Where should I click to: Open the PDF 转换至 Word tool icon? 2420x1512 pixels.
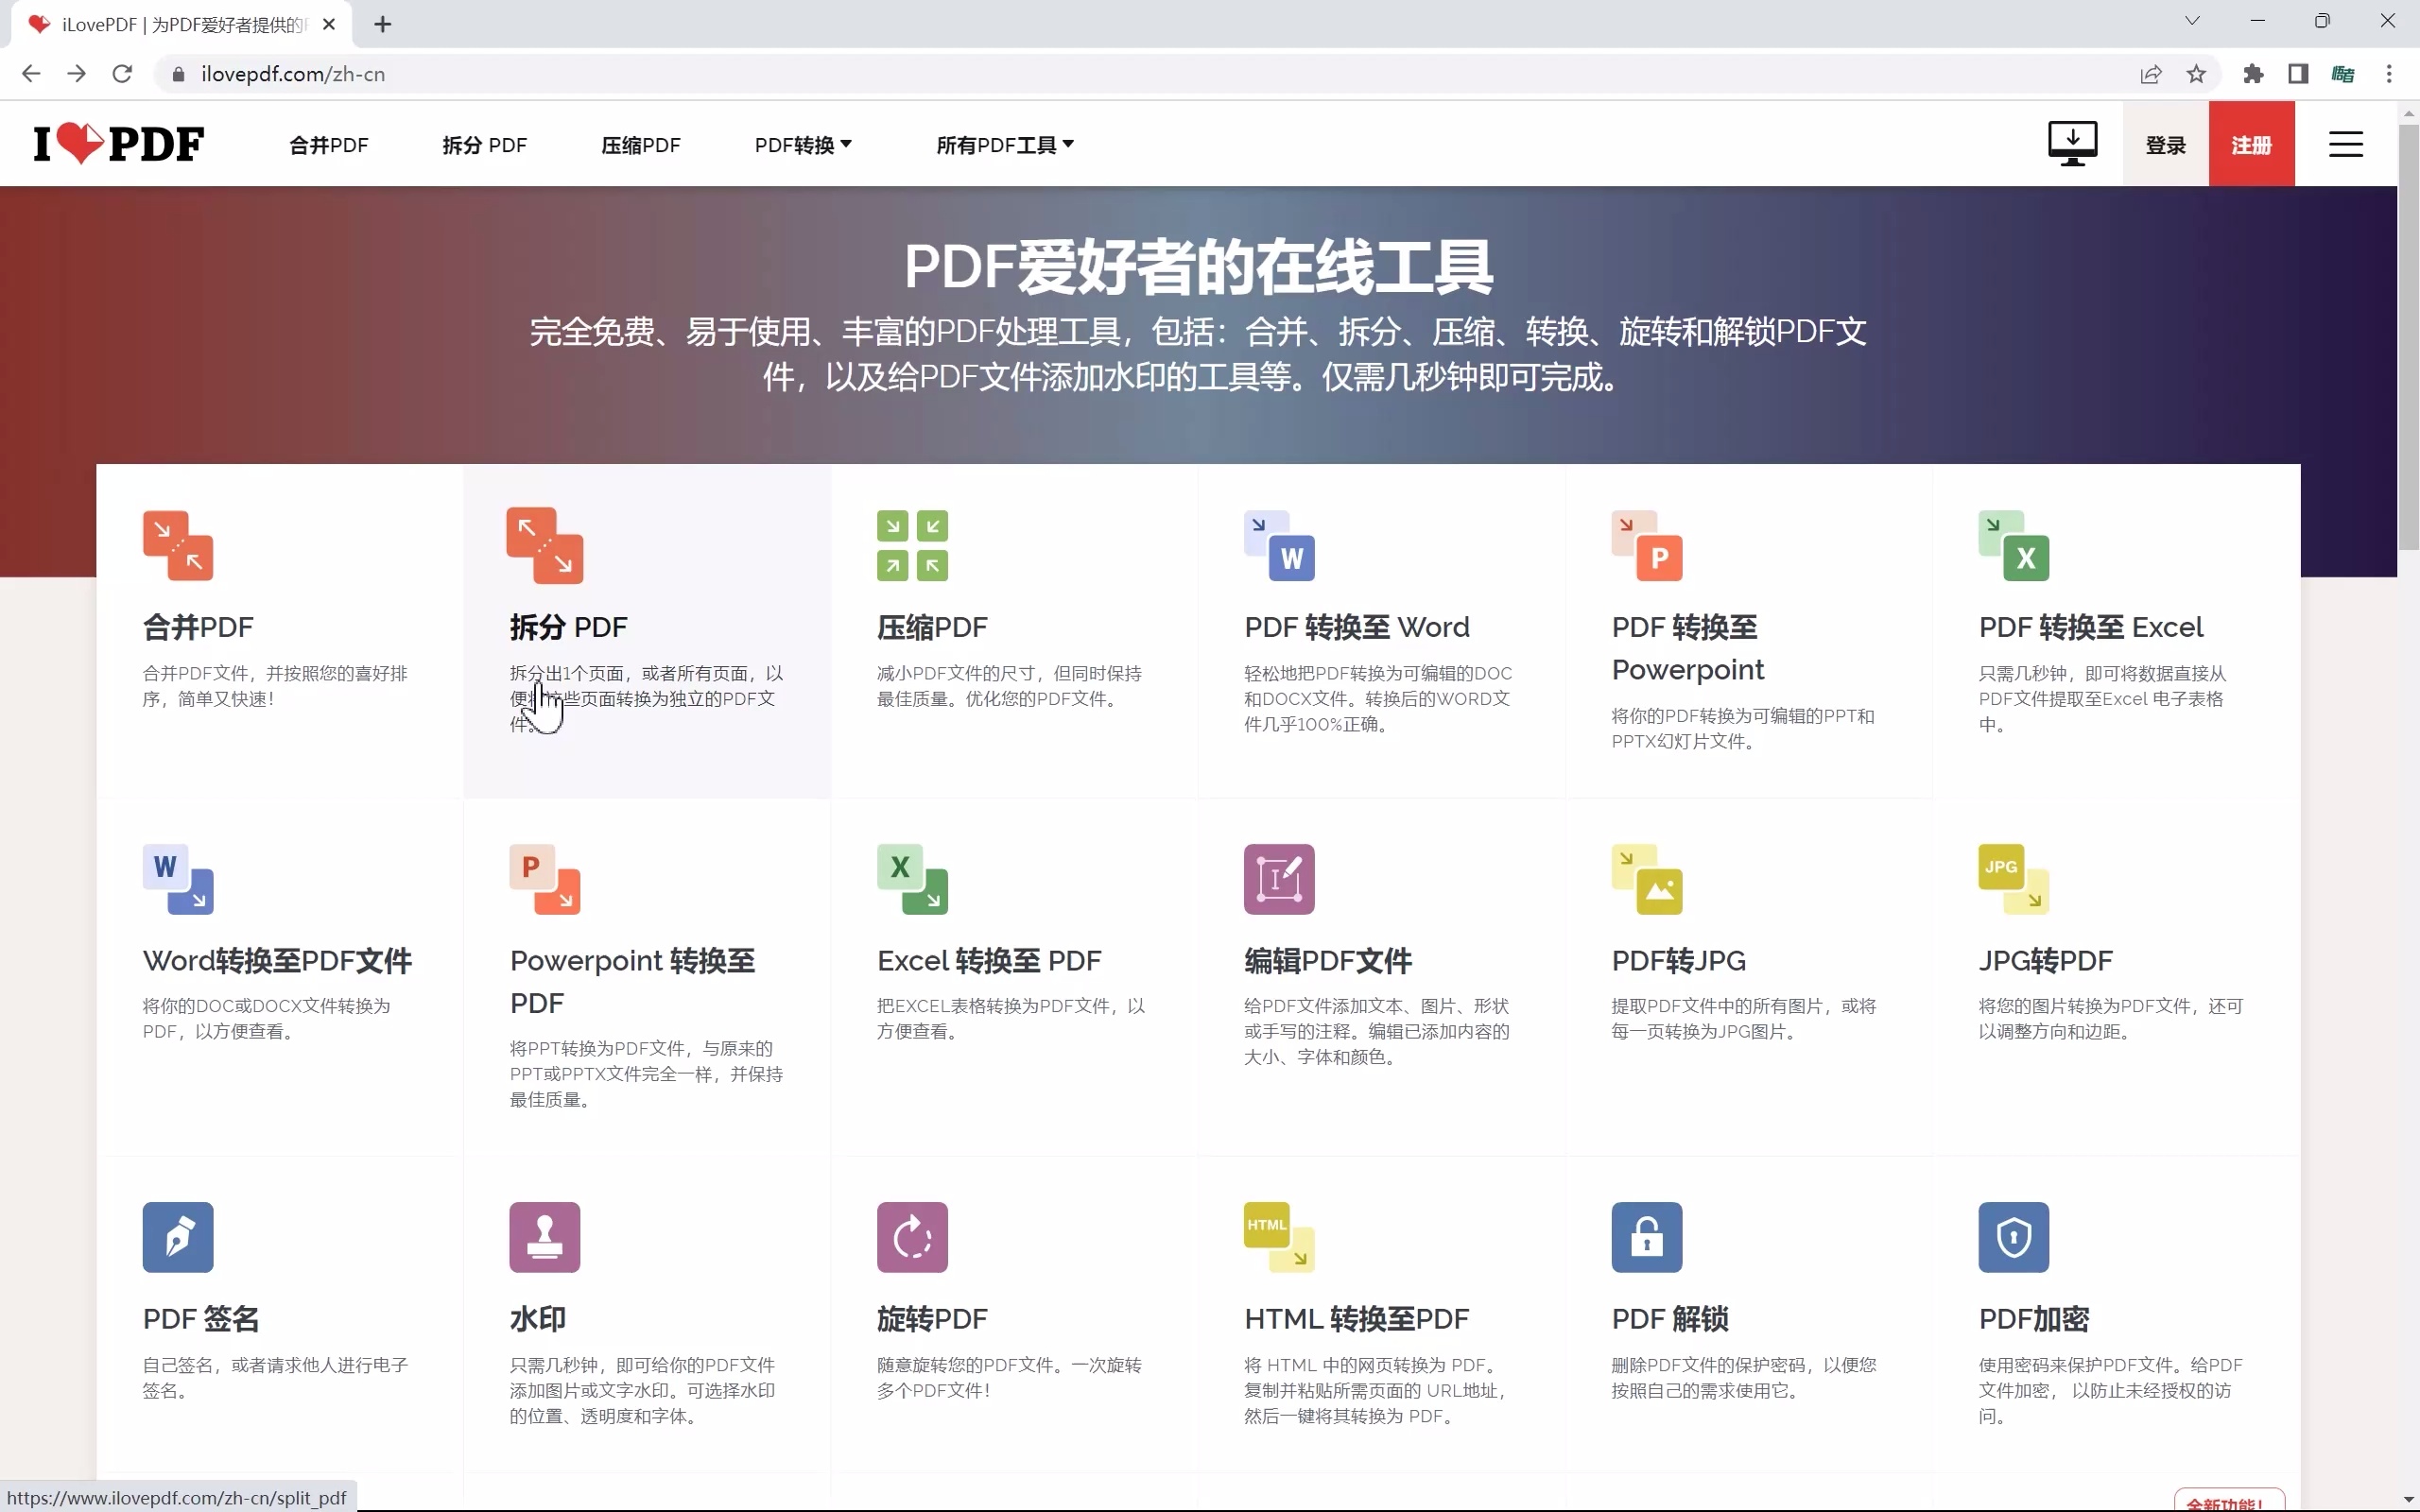click(1279, 545)
